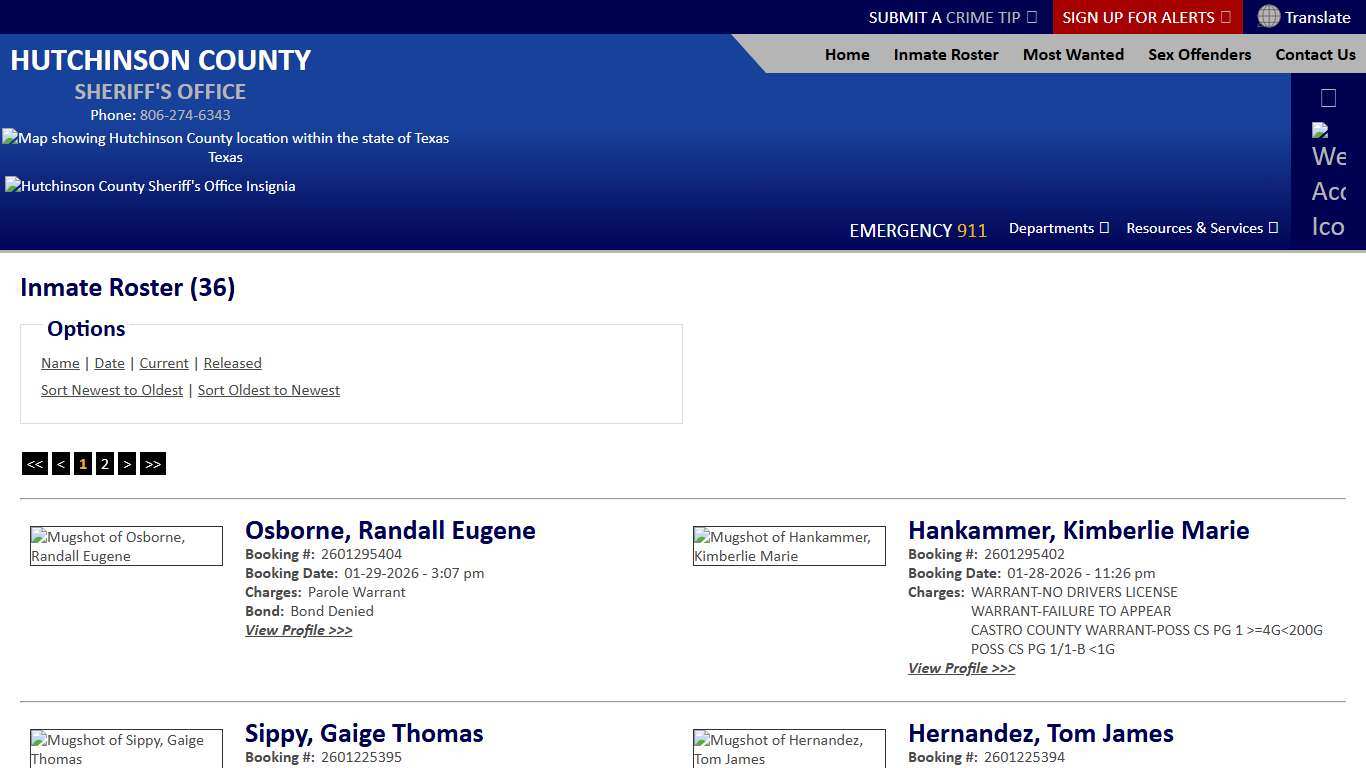Enable sorting by Date

click(x=109, y=363)
